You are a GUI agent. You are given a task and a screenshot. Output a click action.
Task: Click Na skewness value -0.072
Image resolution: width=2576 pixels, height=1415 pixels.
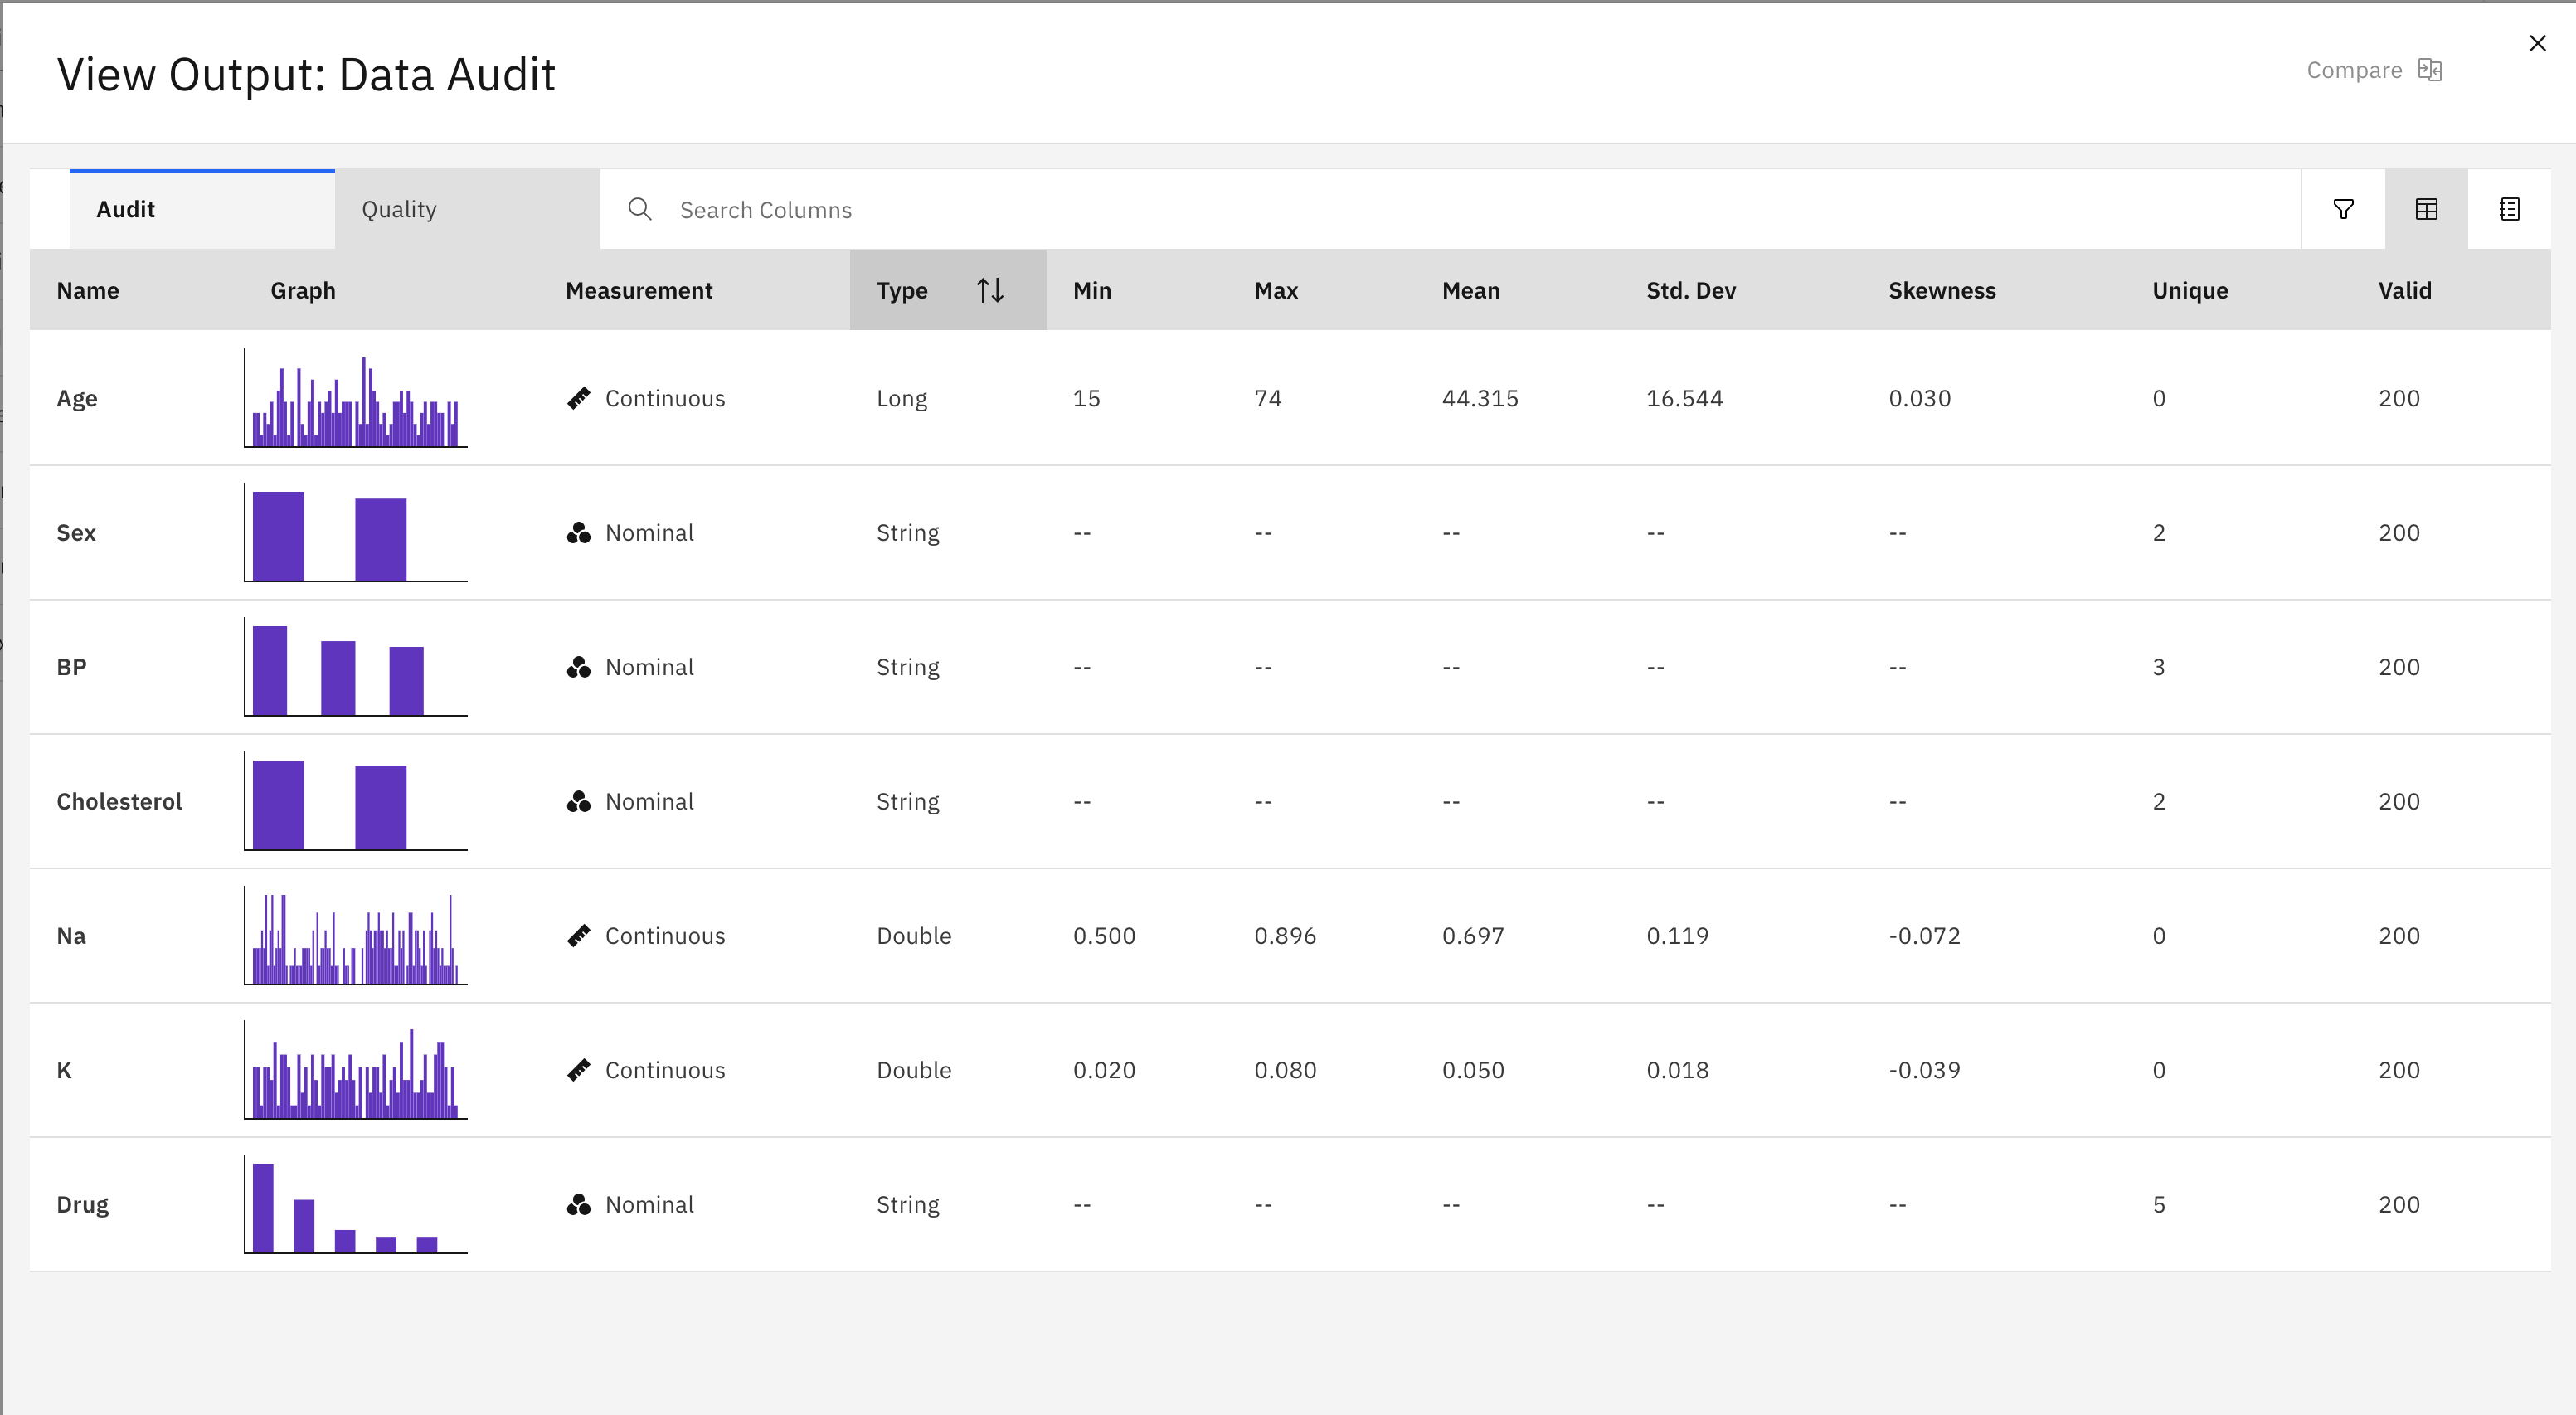pyautogui.click(x=1925, y=936)
